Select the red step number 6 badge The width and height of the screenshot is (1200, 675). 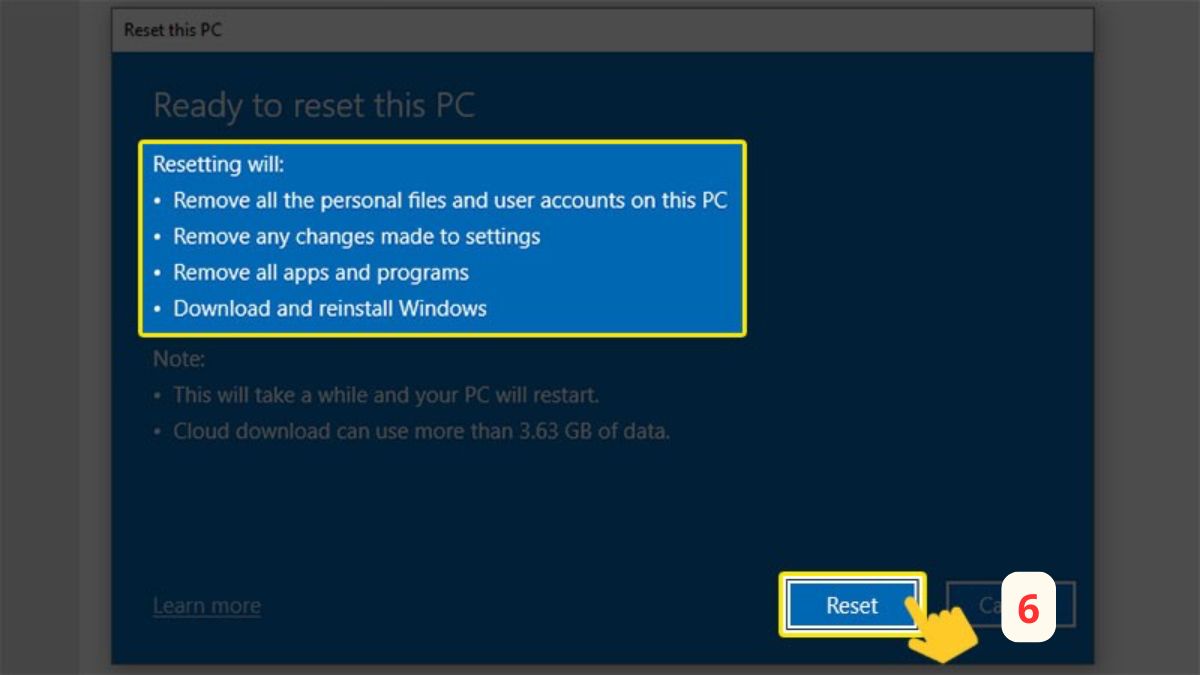[x=1028, y=607]
